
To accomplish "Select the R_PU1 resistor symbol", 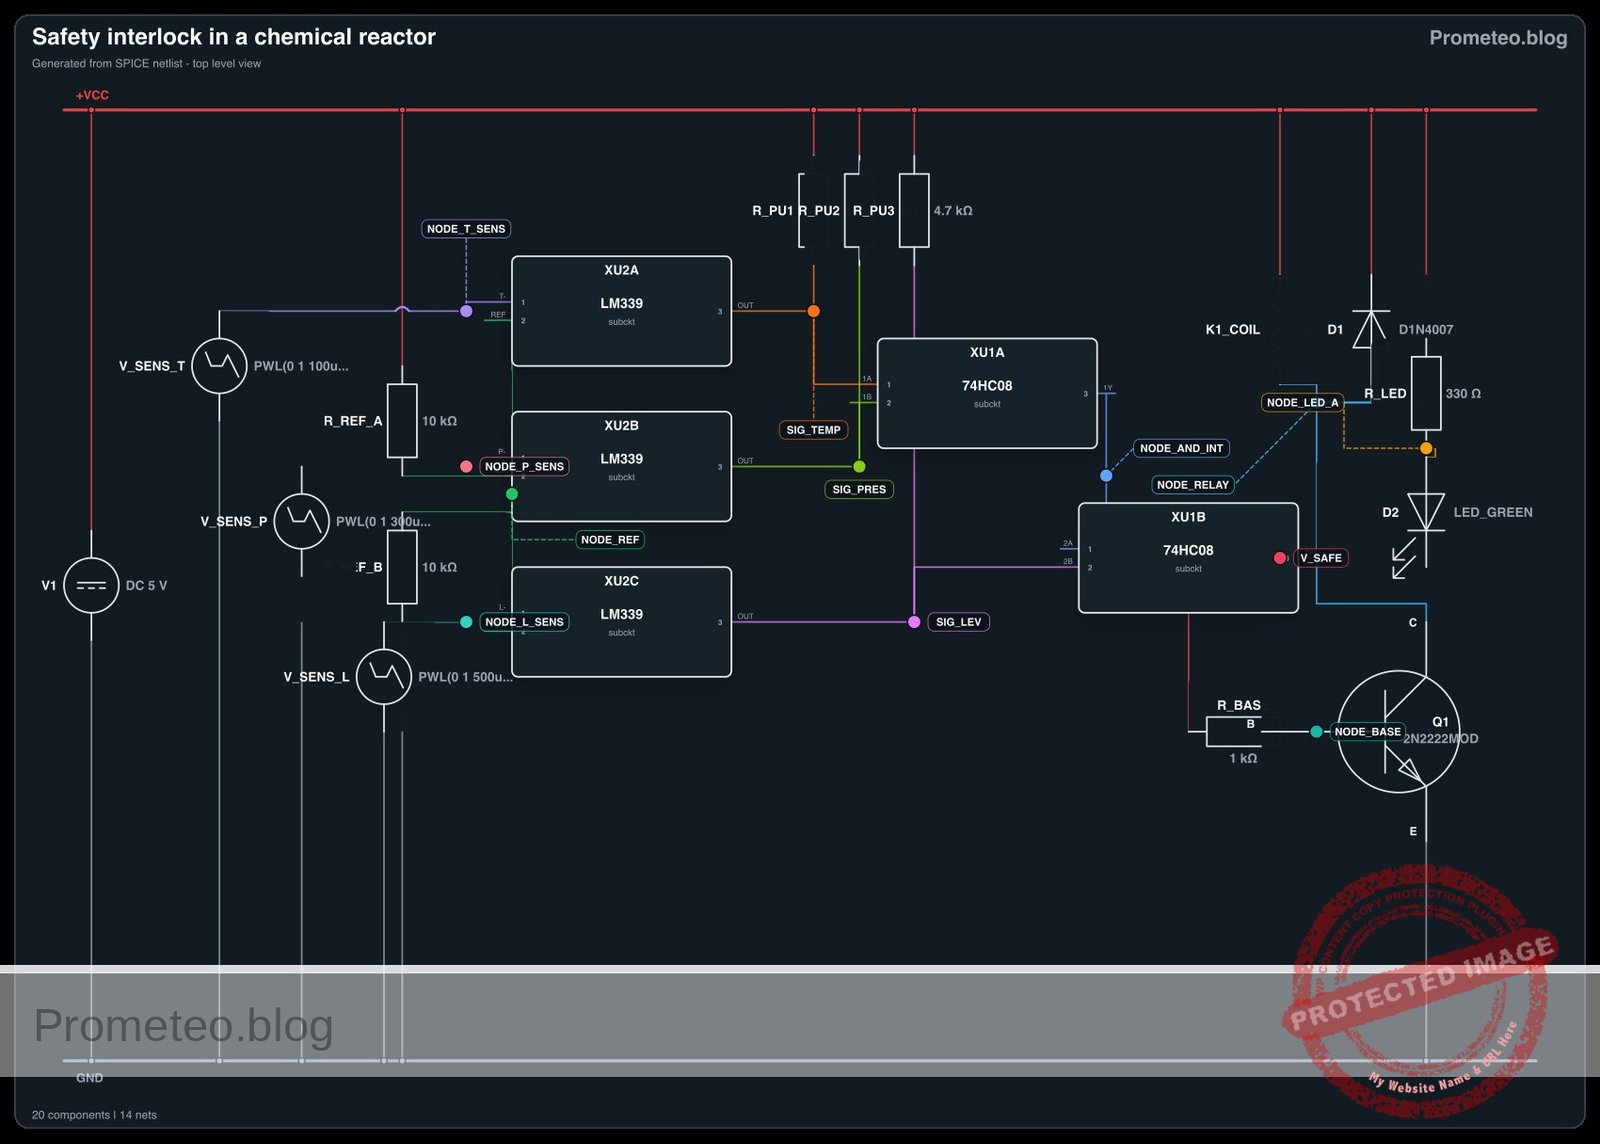I will 813,210.
